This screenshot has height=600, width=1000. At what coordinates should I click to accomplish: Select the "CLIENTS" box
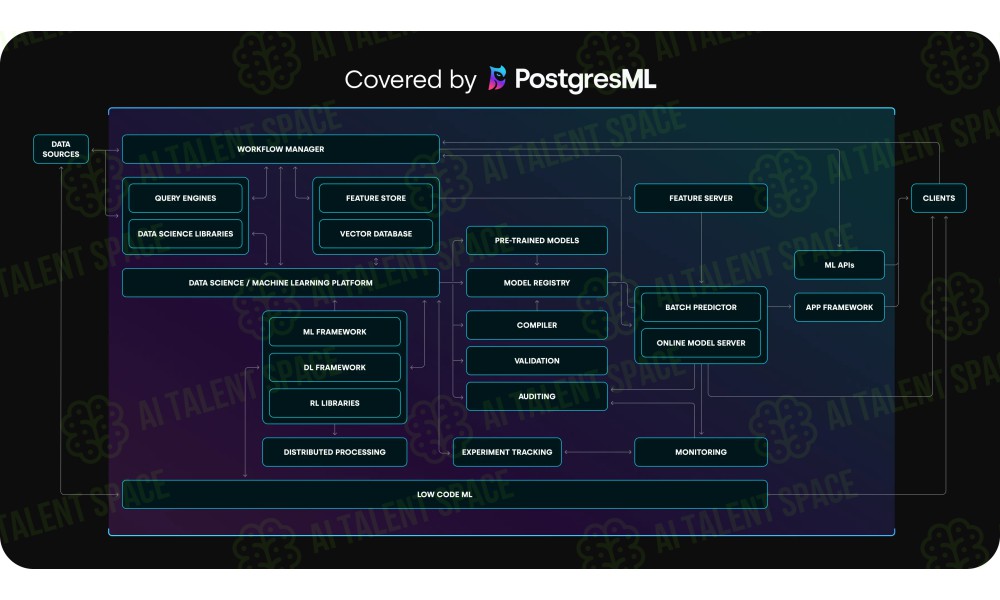(x=939, y=198)
